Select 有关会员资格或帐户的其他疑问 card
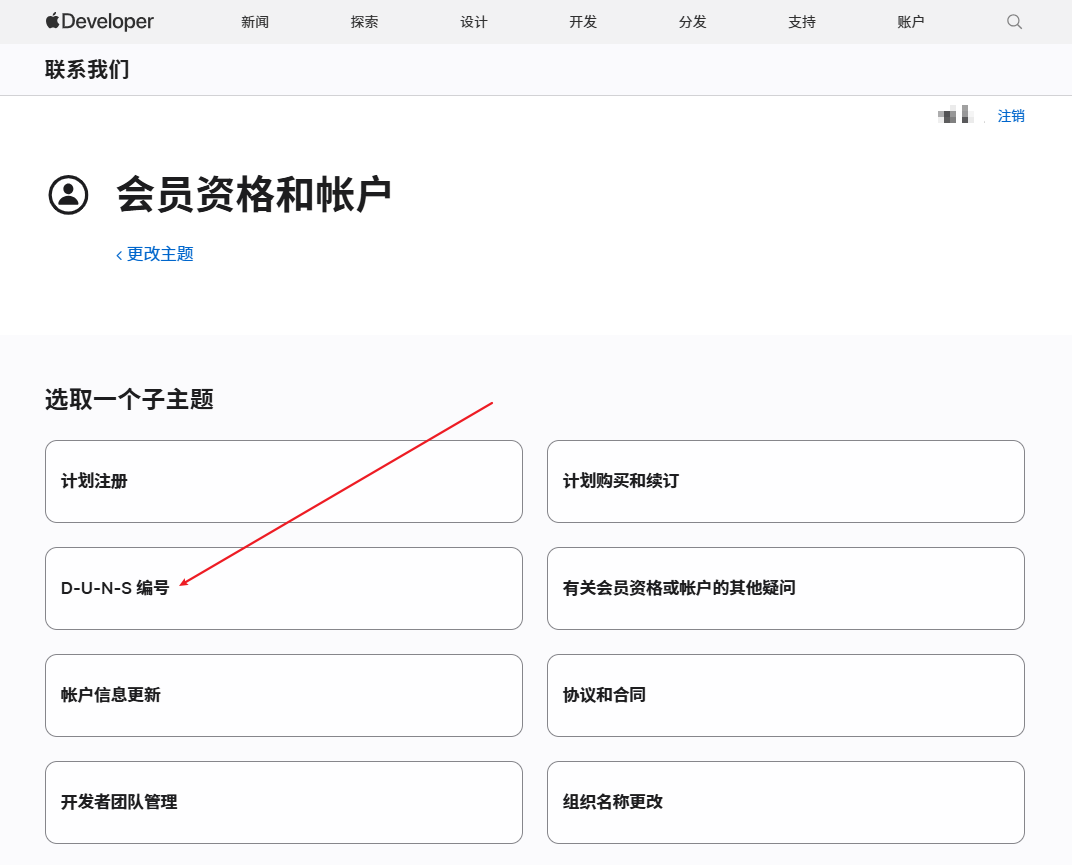The width and height of the screenshot is (1072, 865). 785,588
